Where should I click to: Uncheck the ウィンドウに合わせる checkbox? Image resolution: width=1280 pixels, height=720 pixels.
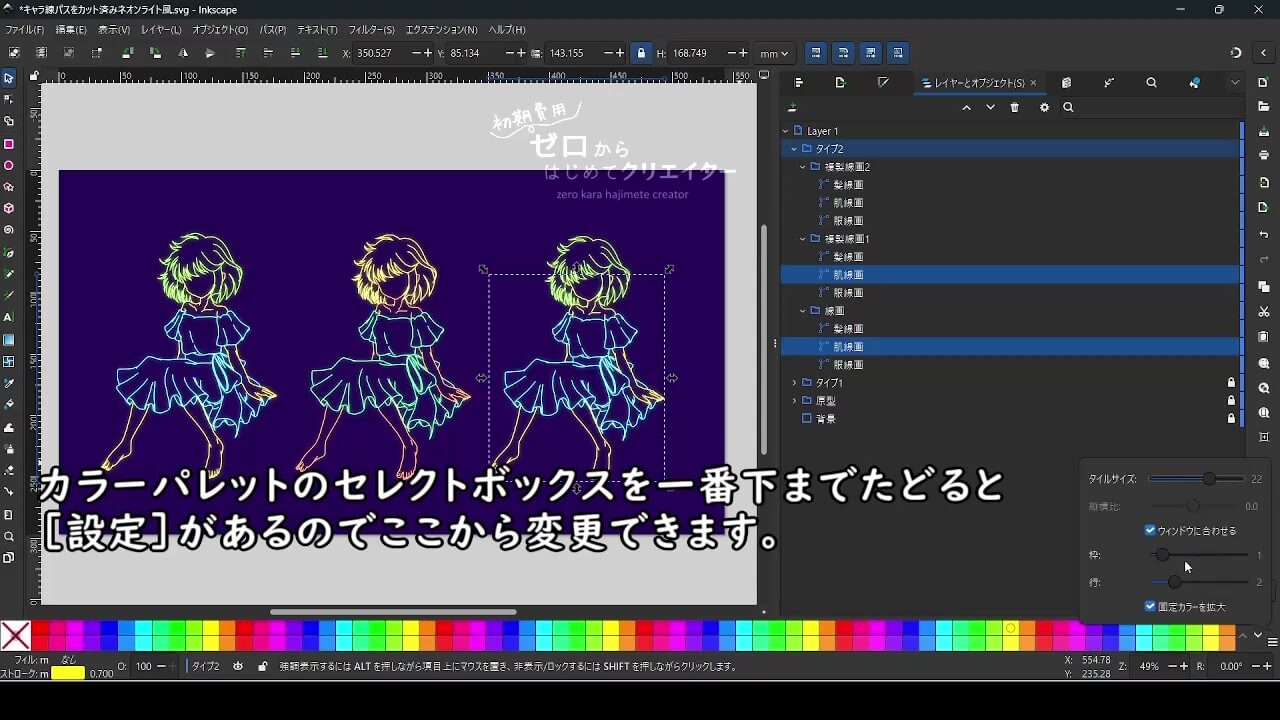tap(1150, 531)
